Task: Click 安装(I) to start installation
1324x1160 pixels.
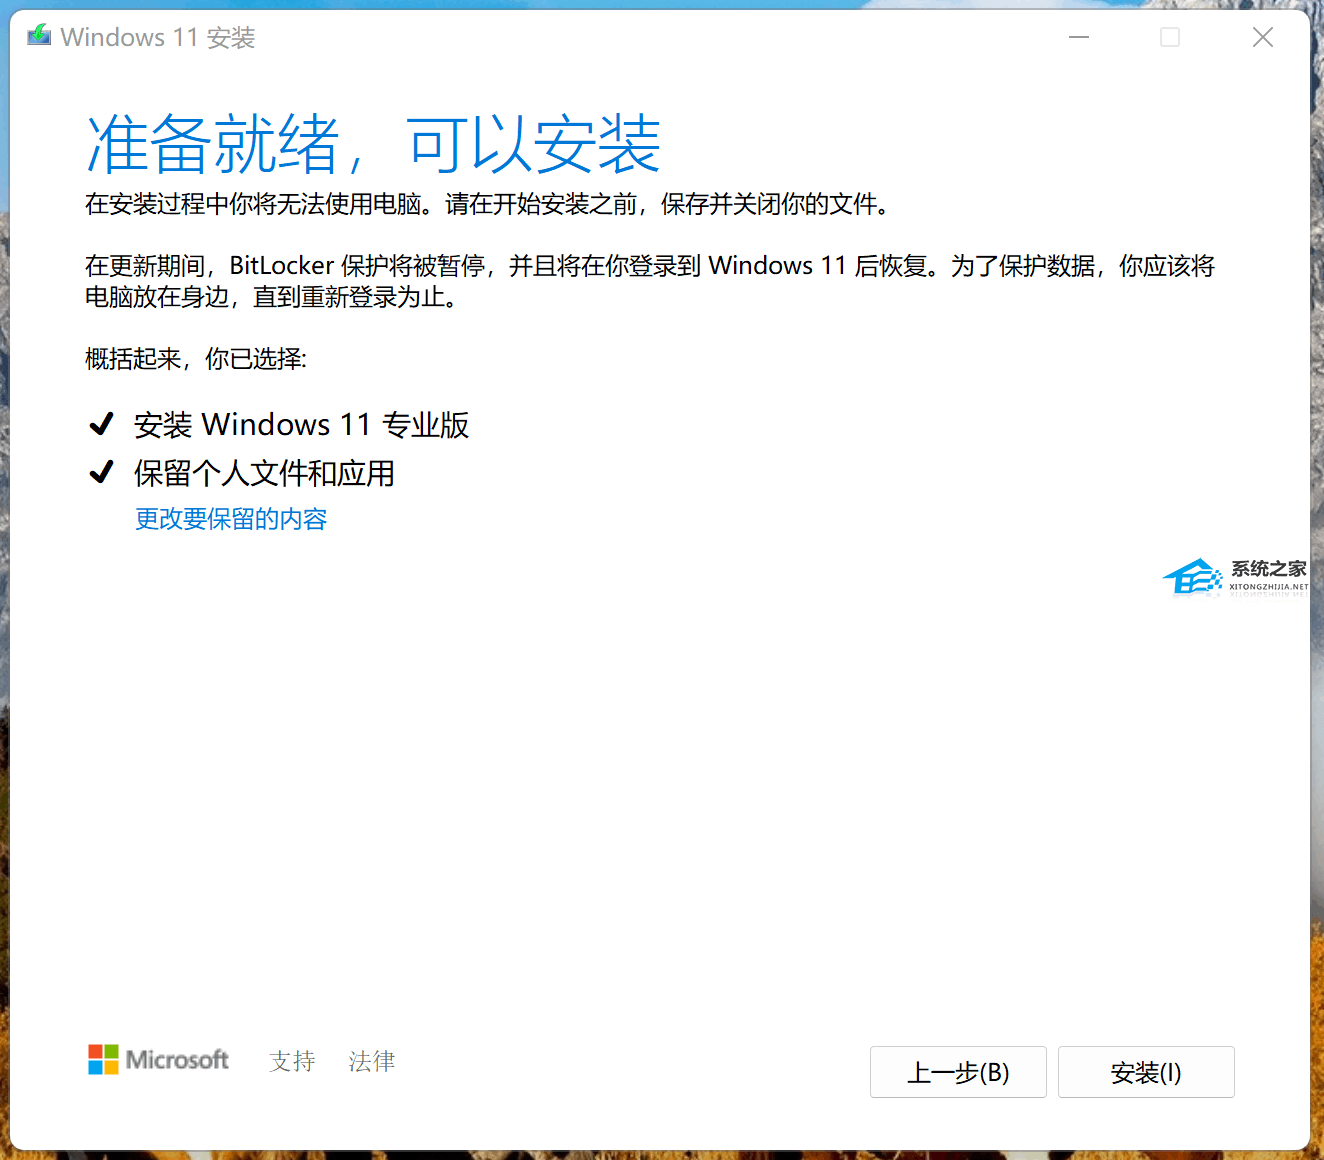Action: [x=1146, y=1072]
